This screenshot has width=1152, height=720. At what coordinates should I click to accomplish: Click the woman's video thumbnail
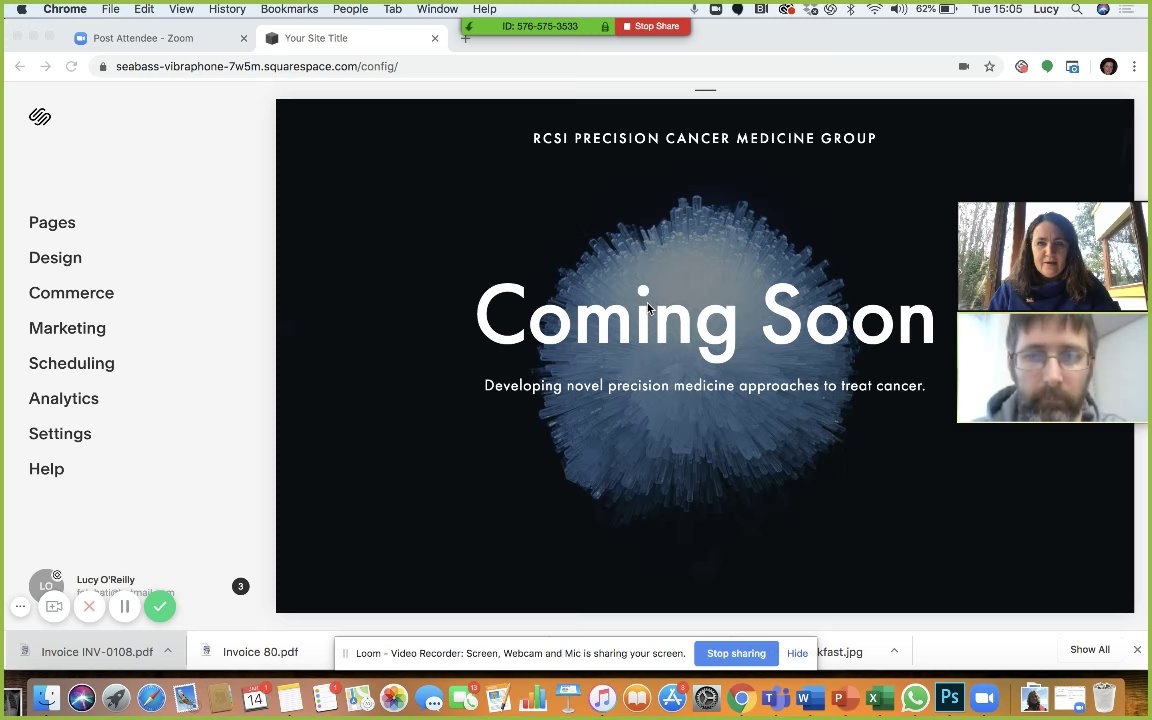coord(1052,256)
